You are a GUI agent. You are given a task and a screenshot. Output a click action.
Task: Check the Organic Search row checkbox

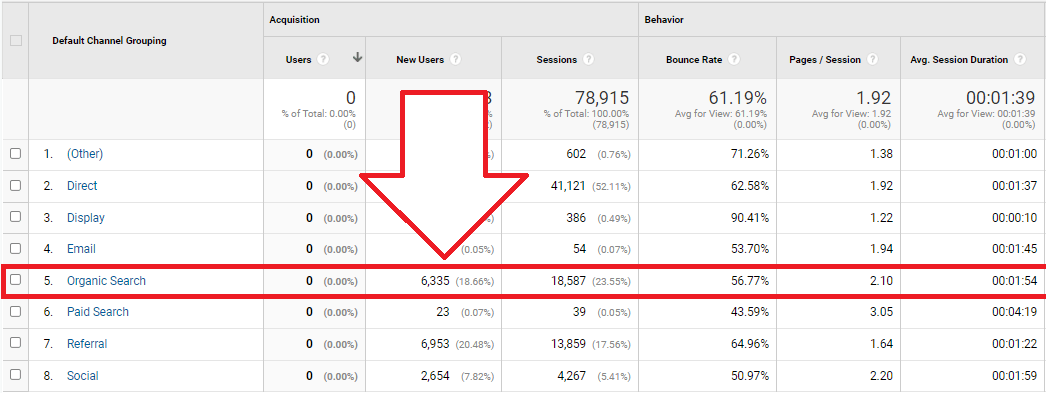tap(15, 280)
